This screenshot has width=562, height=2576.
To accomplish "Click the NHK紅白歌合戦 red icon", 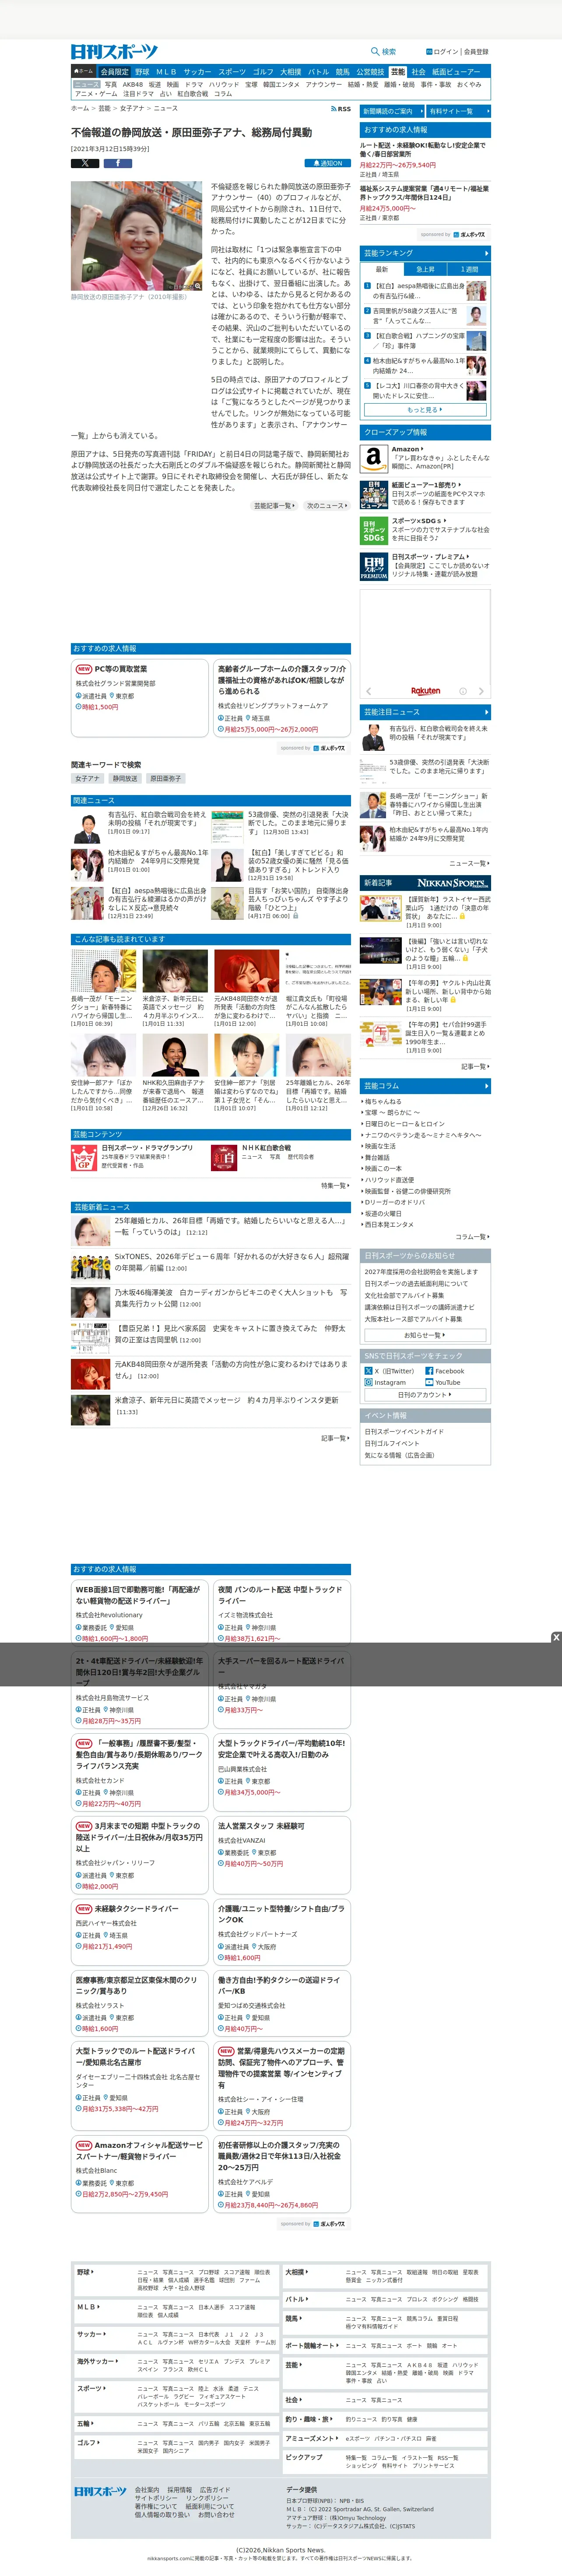I will point(224,1158).
